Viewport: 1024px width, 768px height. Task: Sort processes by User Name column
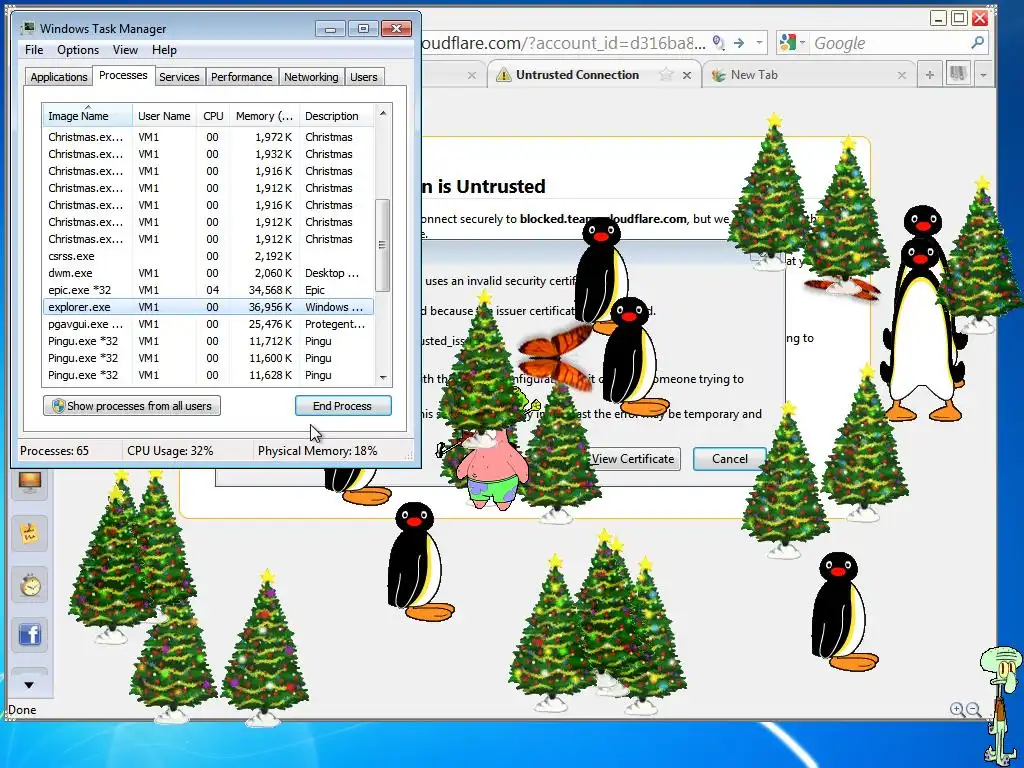click(x=164, y=116)
